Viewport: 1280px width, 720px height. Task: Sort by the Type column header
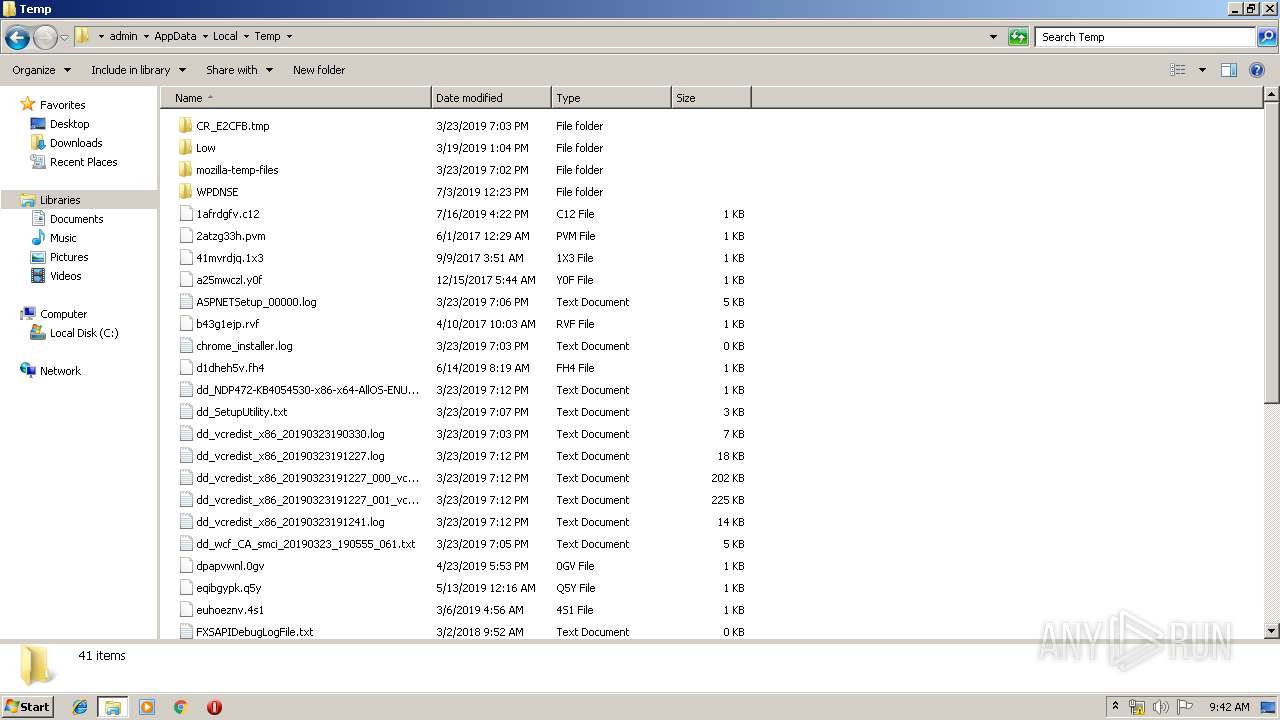[611, 98]
